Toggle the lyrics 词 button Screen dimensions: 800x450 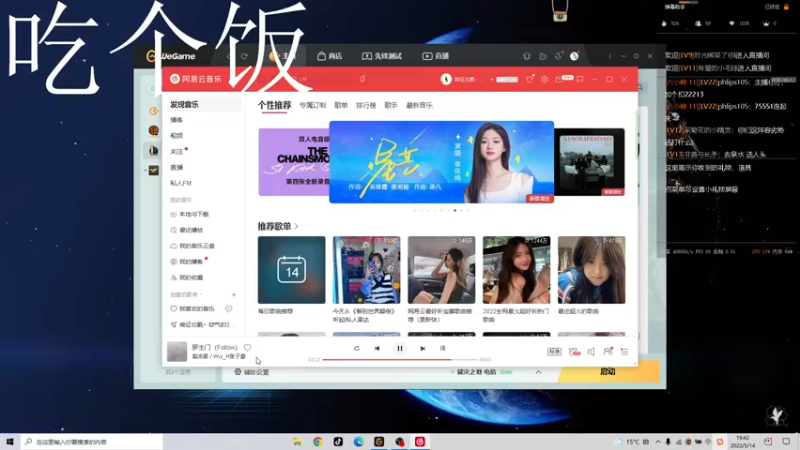tap(442, 348)
